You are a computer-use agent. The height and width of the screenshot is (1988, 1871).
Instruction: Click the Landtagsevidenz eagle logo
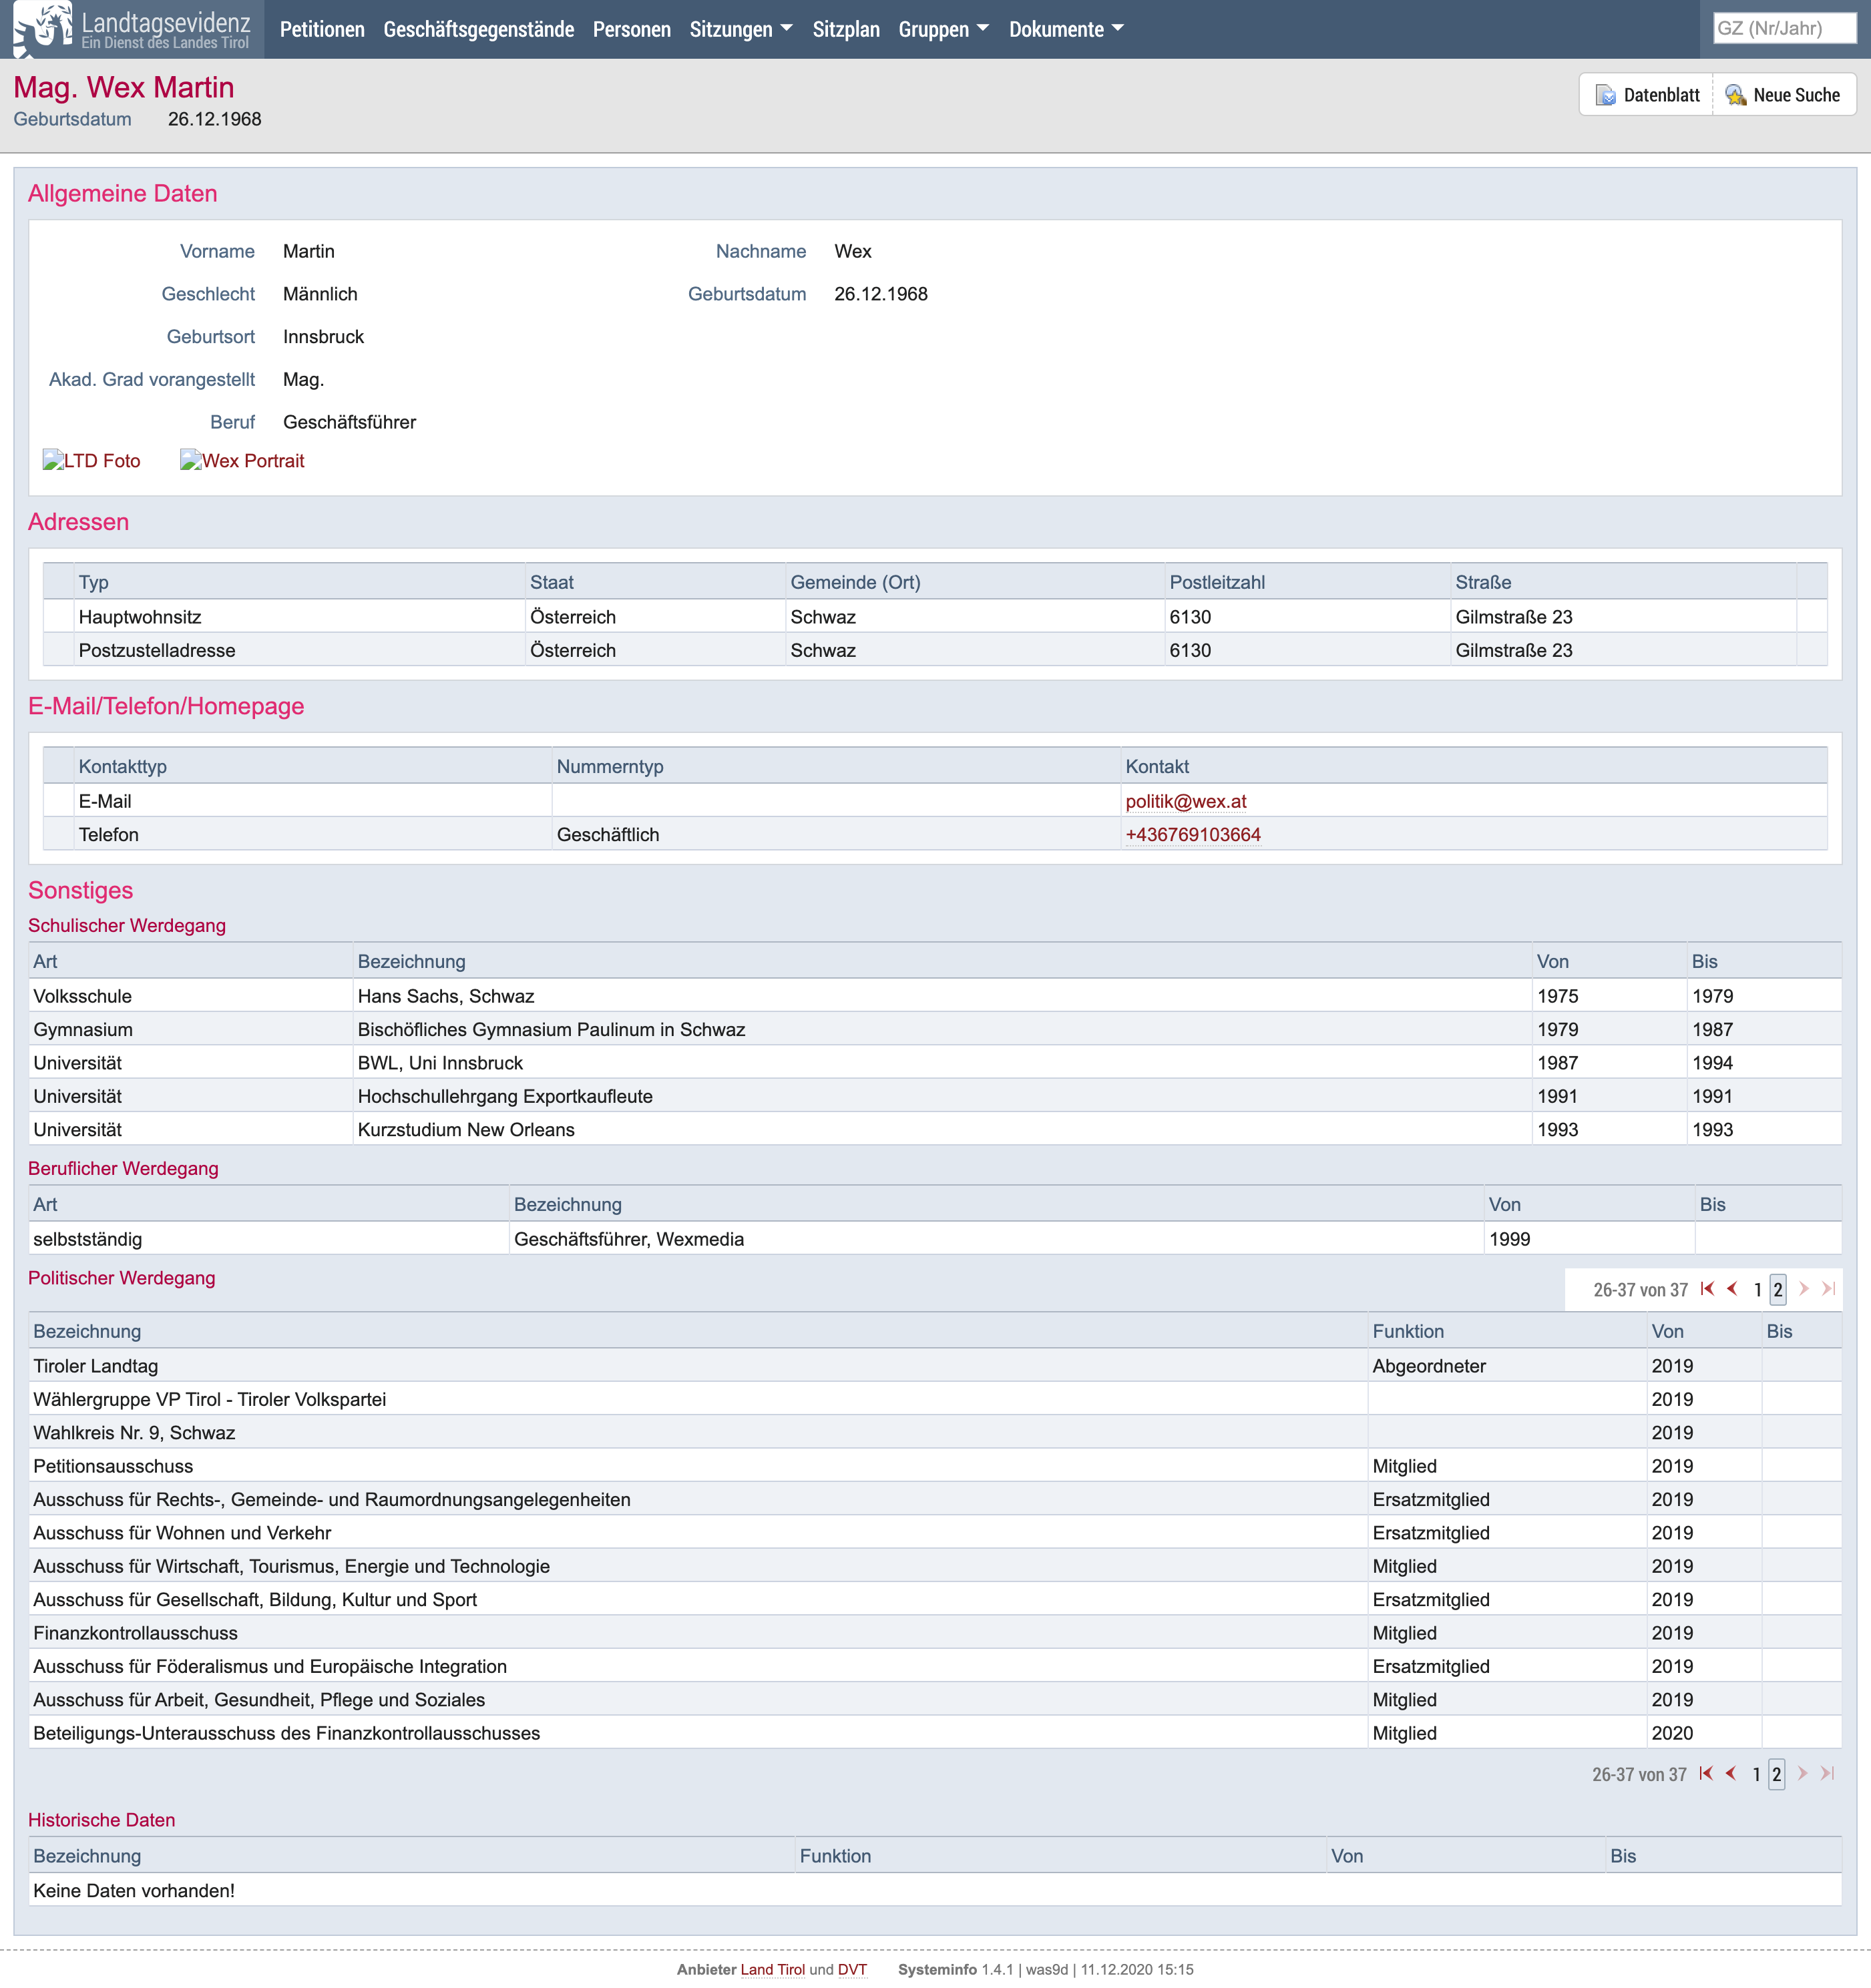(43, 28)
